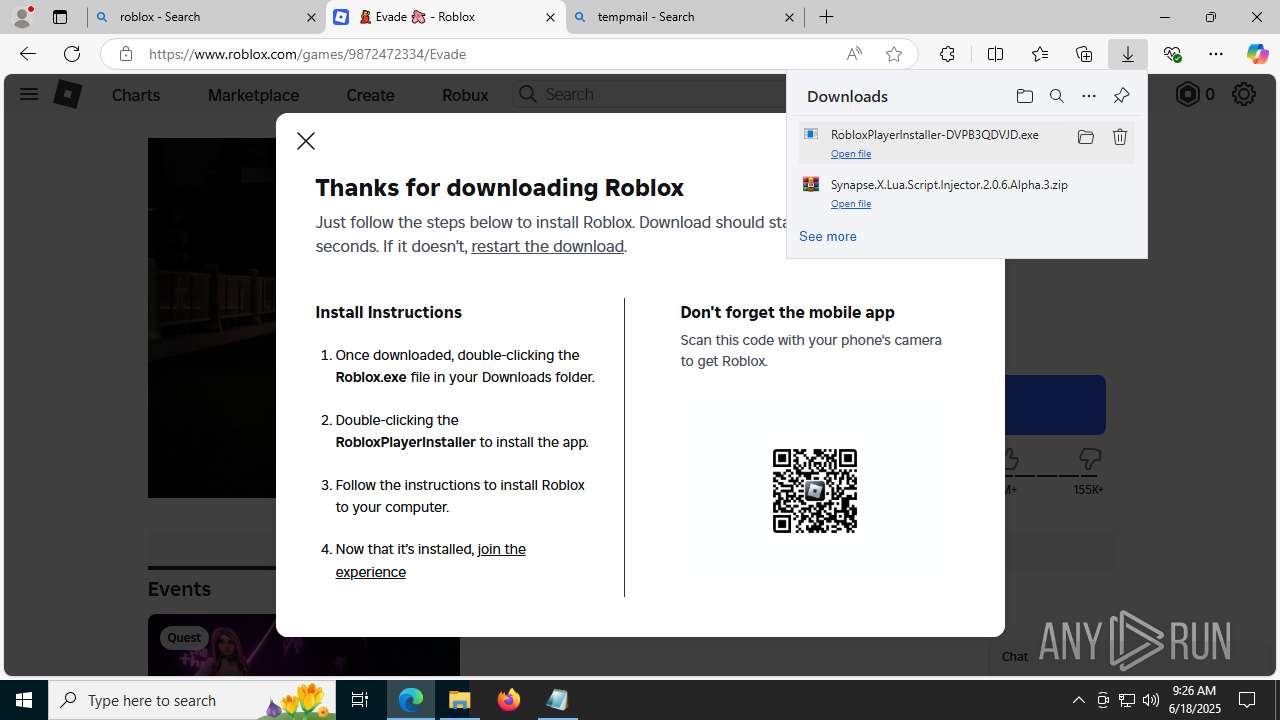Dislike the experience thumbs down icon
Viewport: 1280px width, 720px height.
[1089, 460]
